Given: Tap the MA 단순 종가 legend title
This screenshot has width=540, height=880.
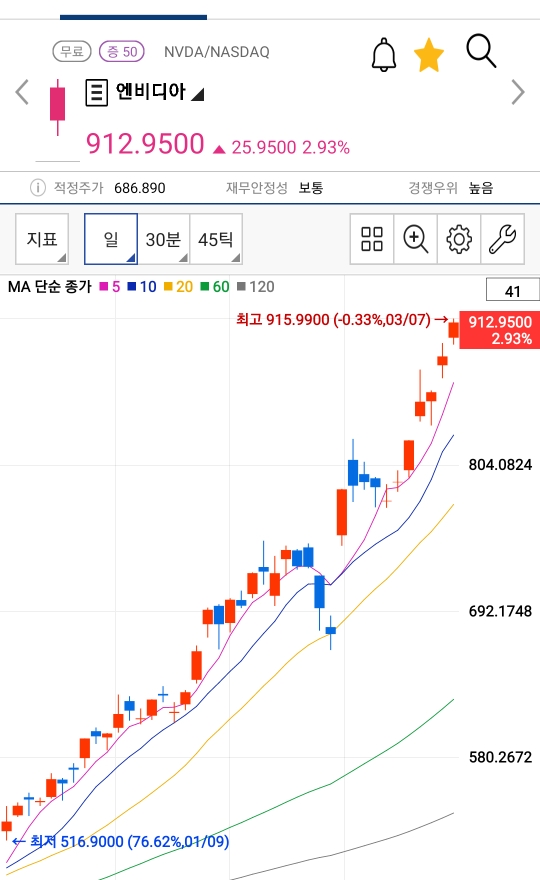Looking at the screenshot, I should coord(49,287).
